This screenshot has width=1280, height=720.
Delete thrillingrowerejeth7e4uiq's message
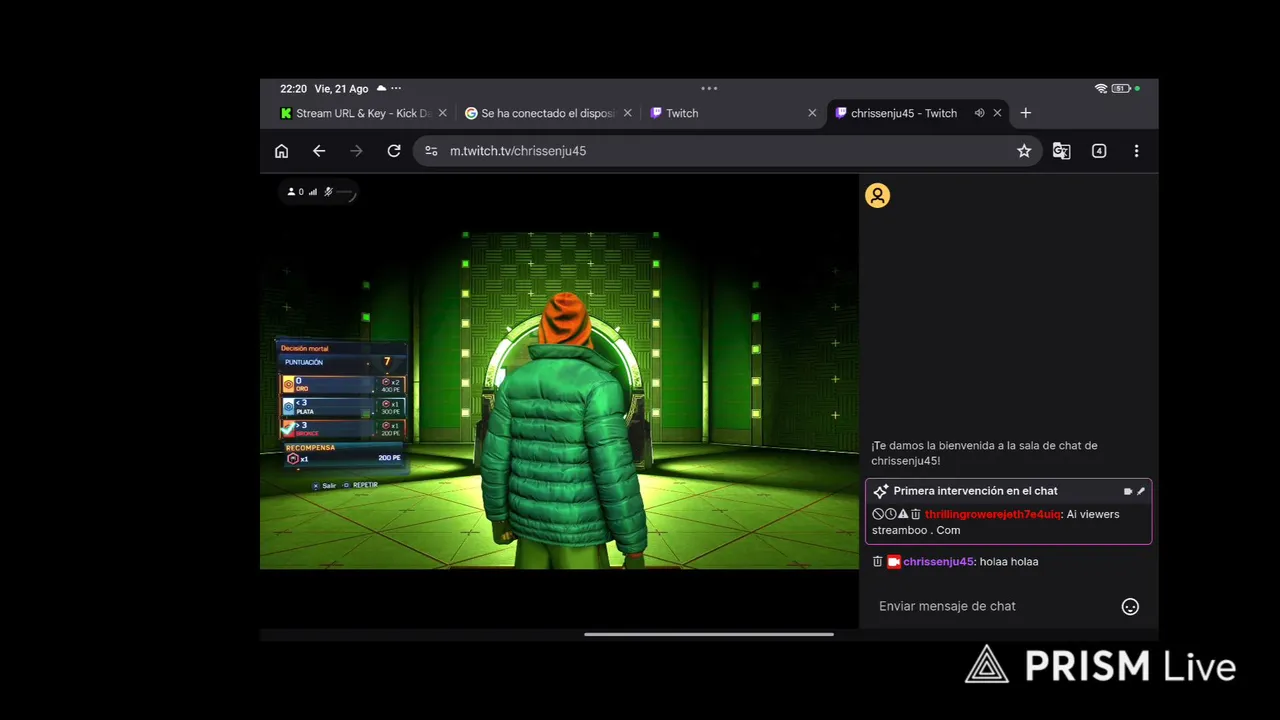915,514
